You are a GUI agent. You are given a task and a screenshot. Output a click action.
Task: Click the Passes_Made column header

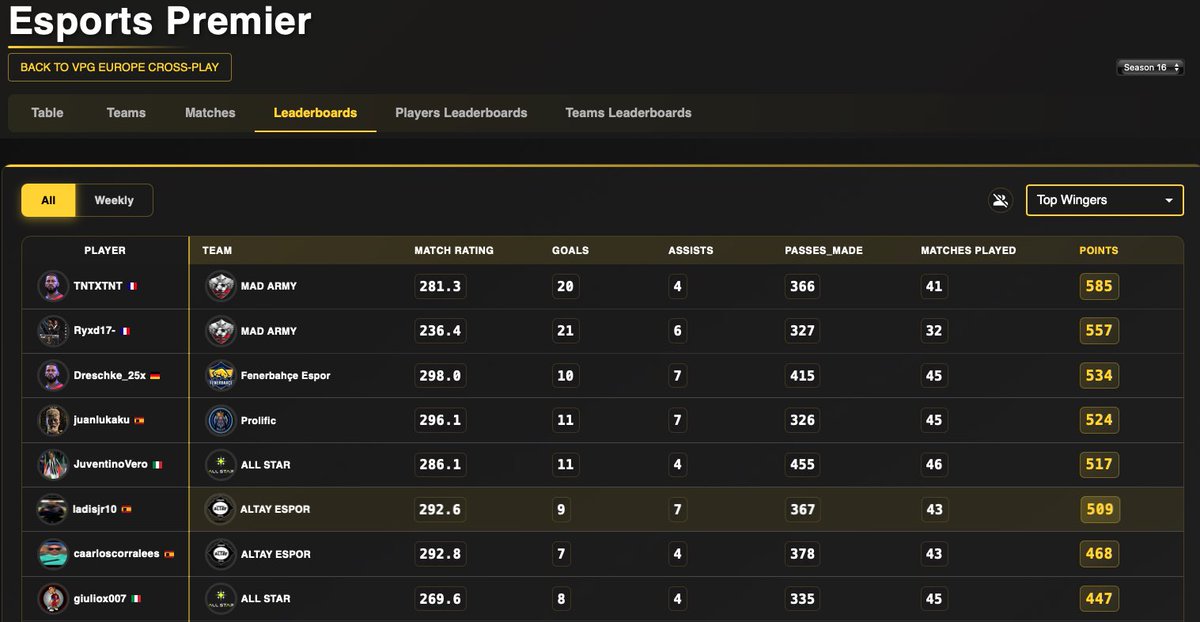click(x=824, y=250)
